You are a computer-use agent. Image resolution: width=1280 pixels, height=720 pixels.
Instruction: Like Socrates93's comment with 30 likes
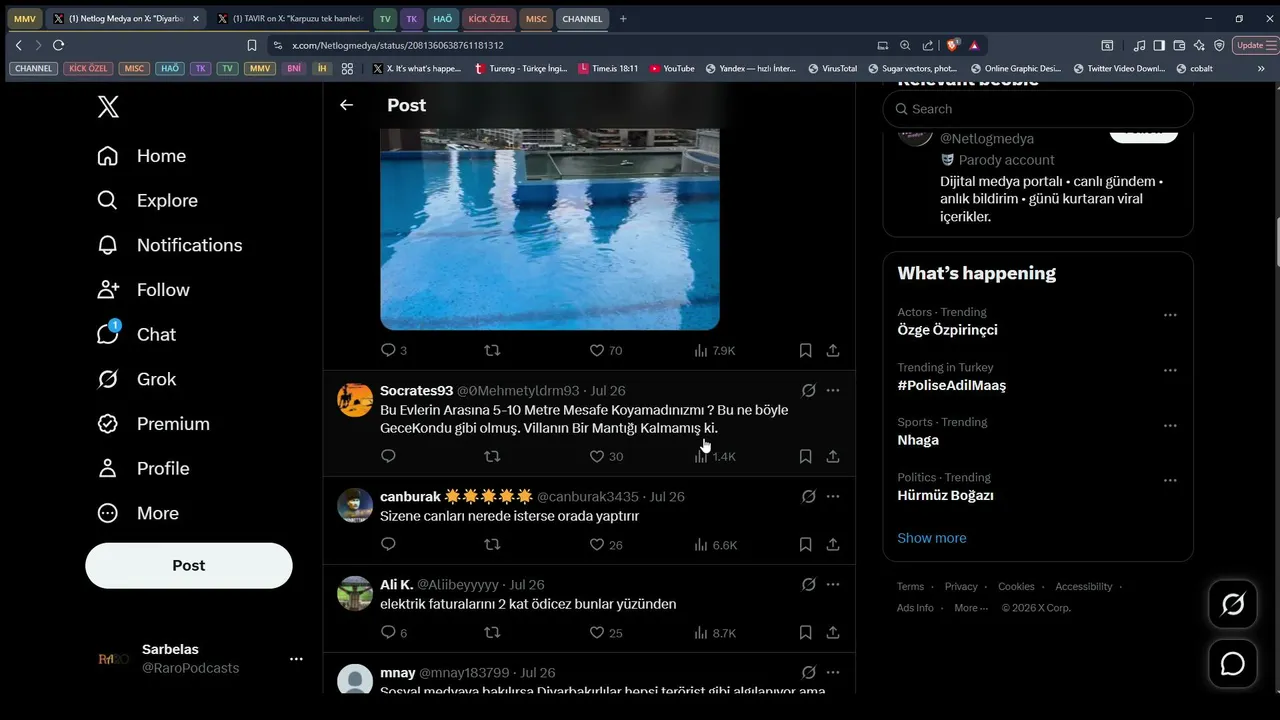point(605,456)
